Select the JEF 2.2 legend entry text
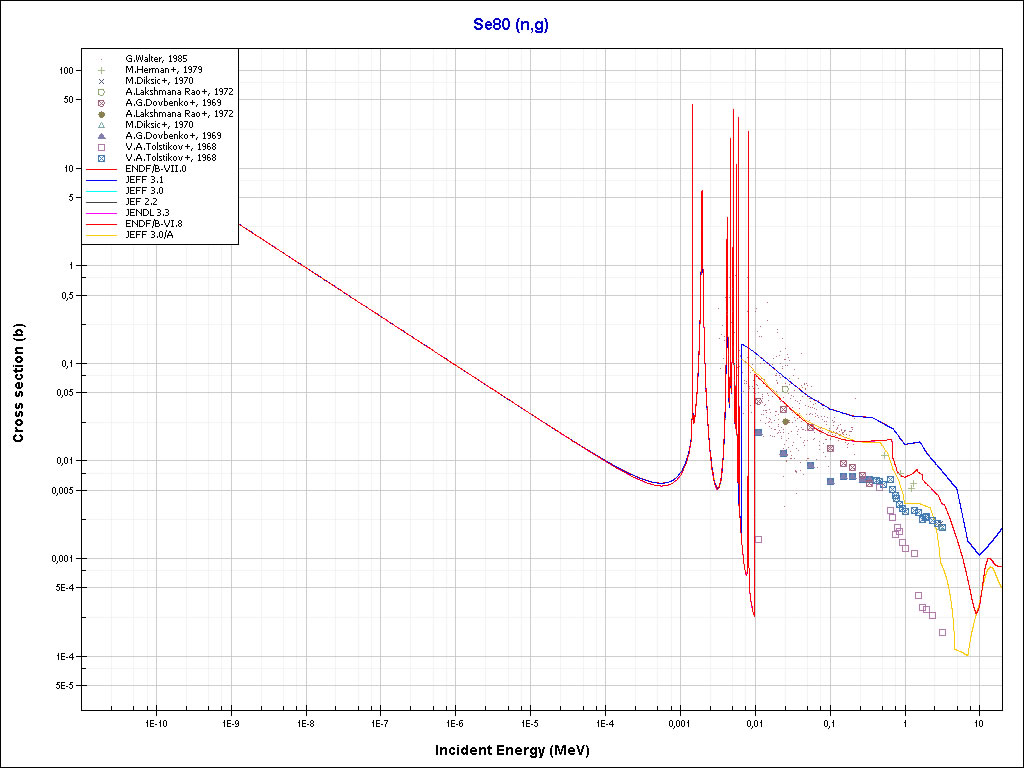 click(x=141, y=202)
